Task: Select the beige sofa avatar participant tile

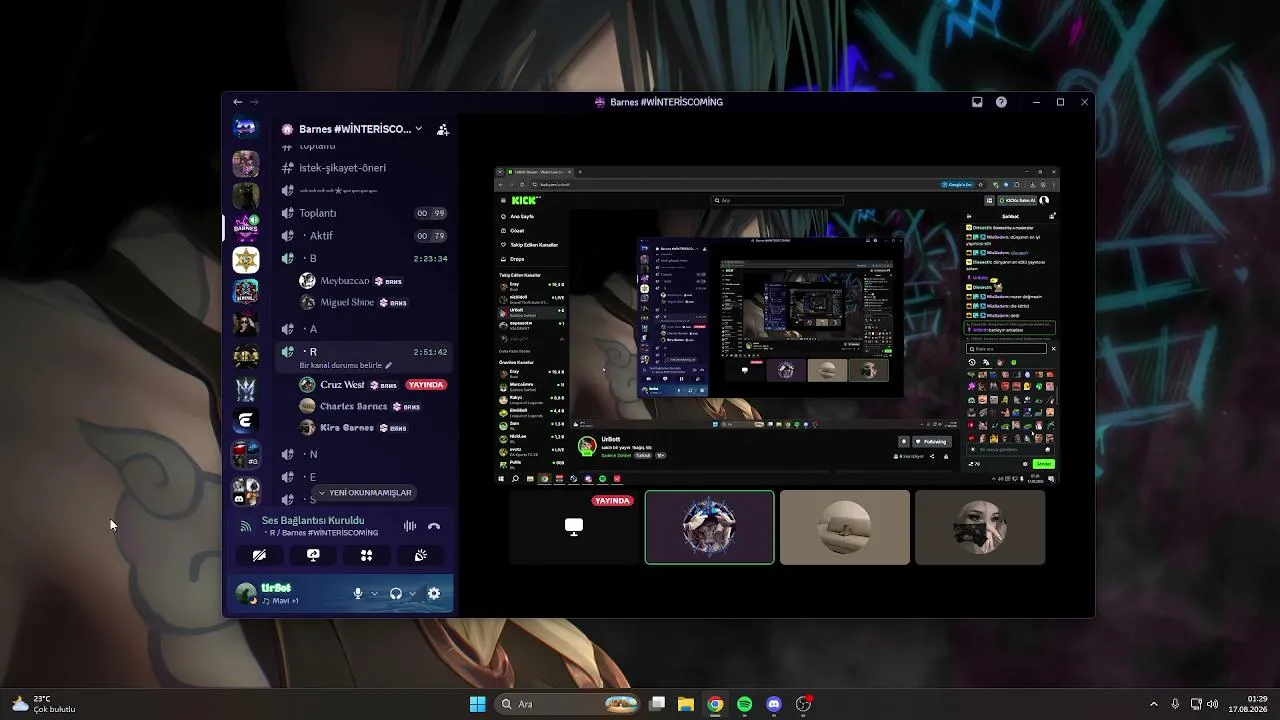Action: pos(845,527)
